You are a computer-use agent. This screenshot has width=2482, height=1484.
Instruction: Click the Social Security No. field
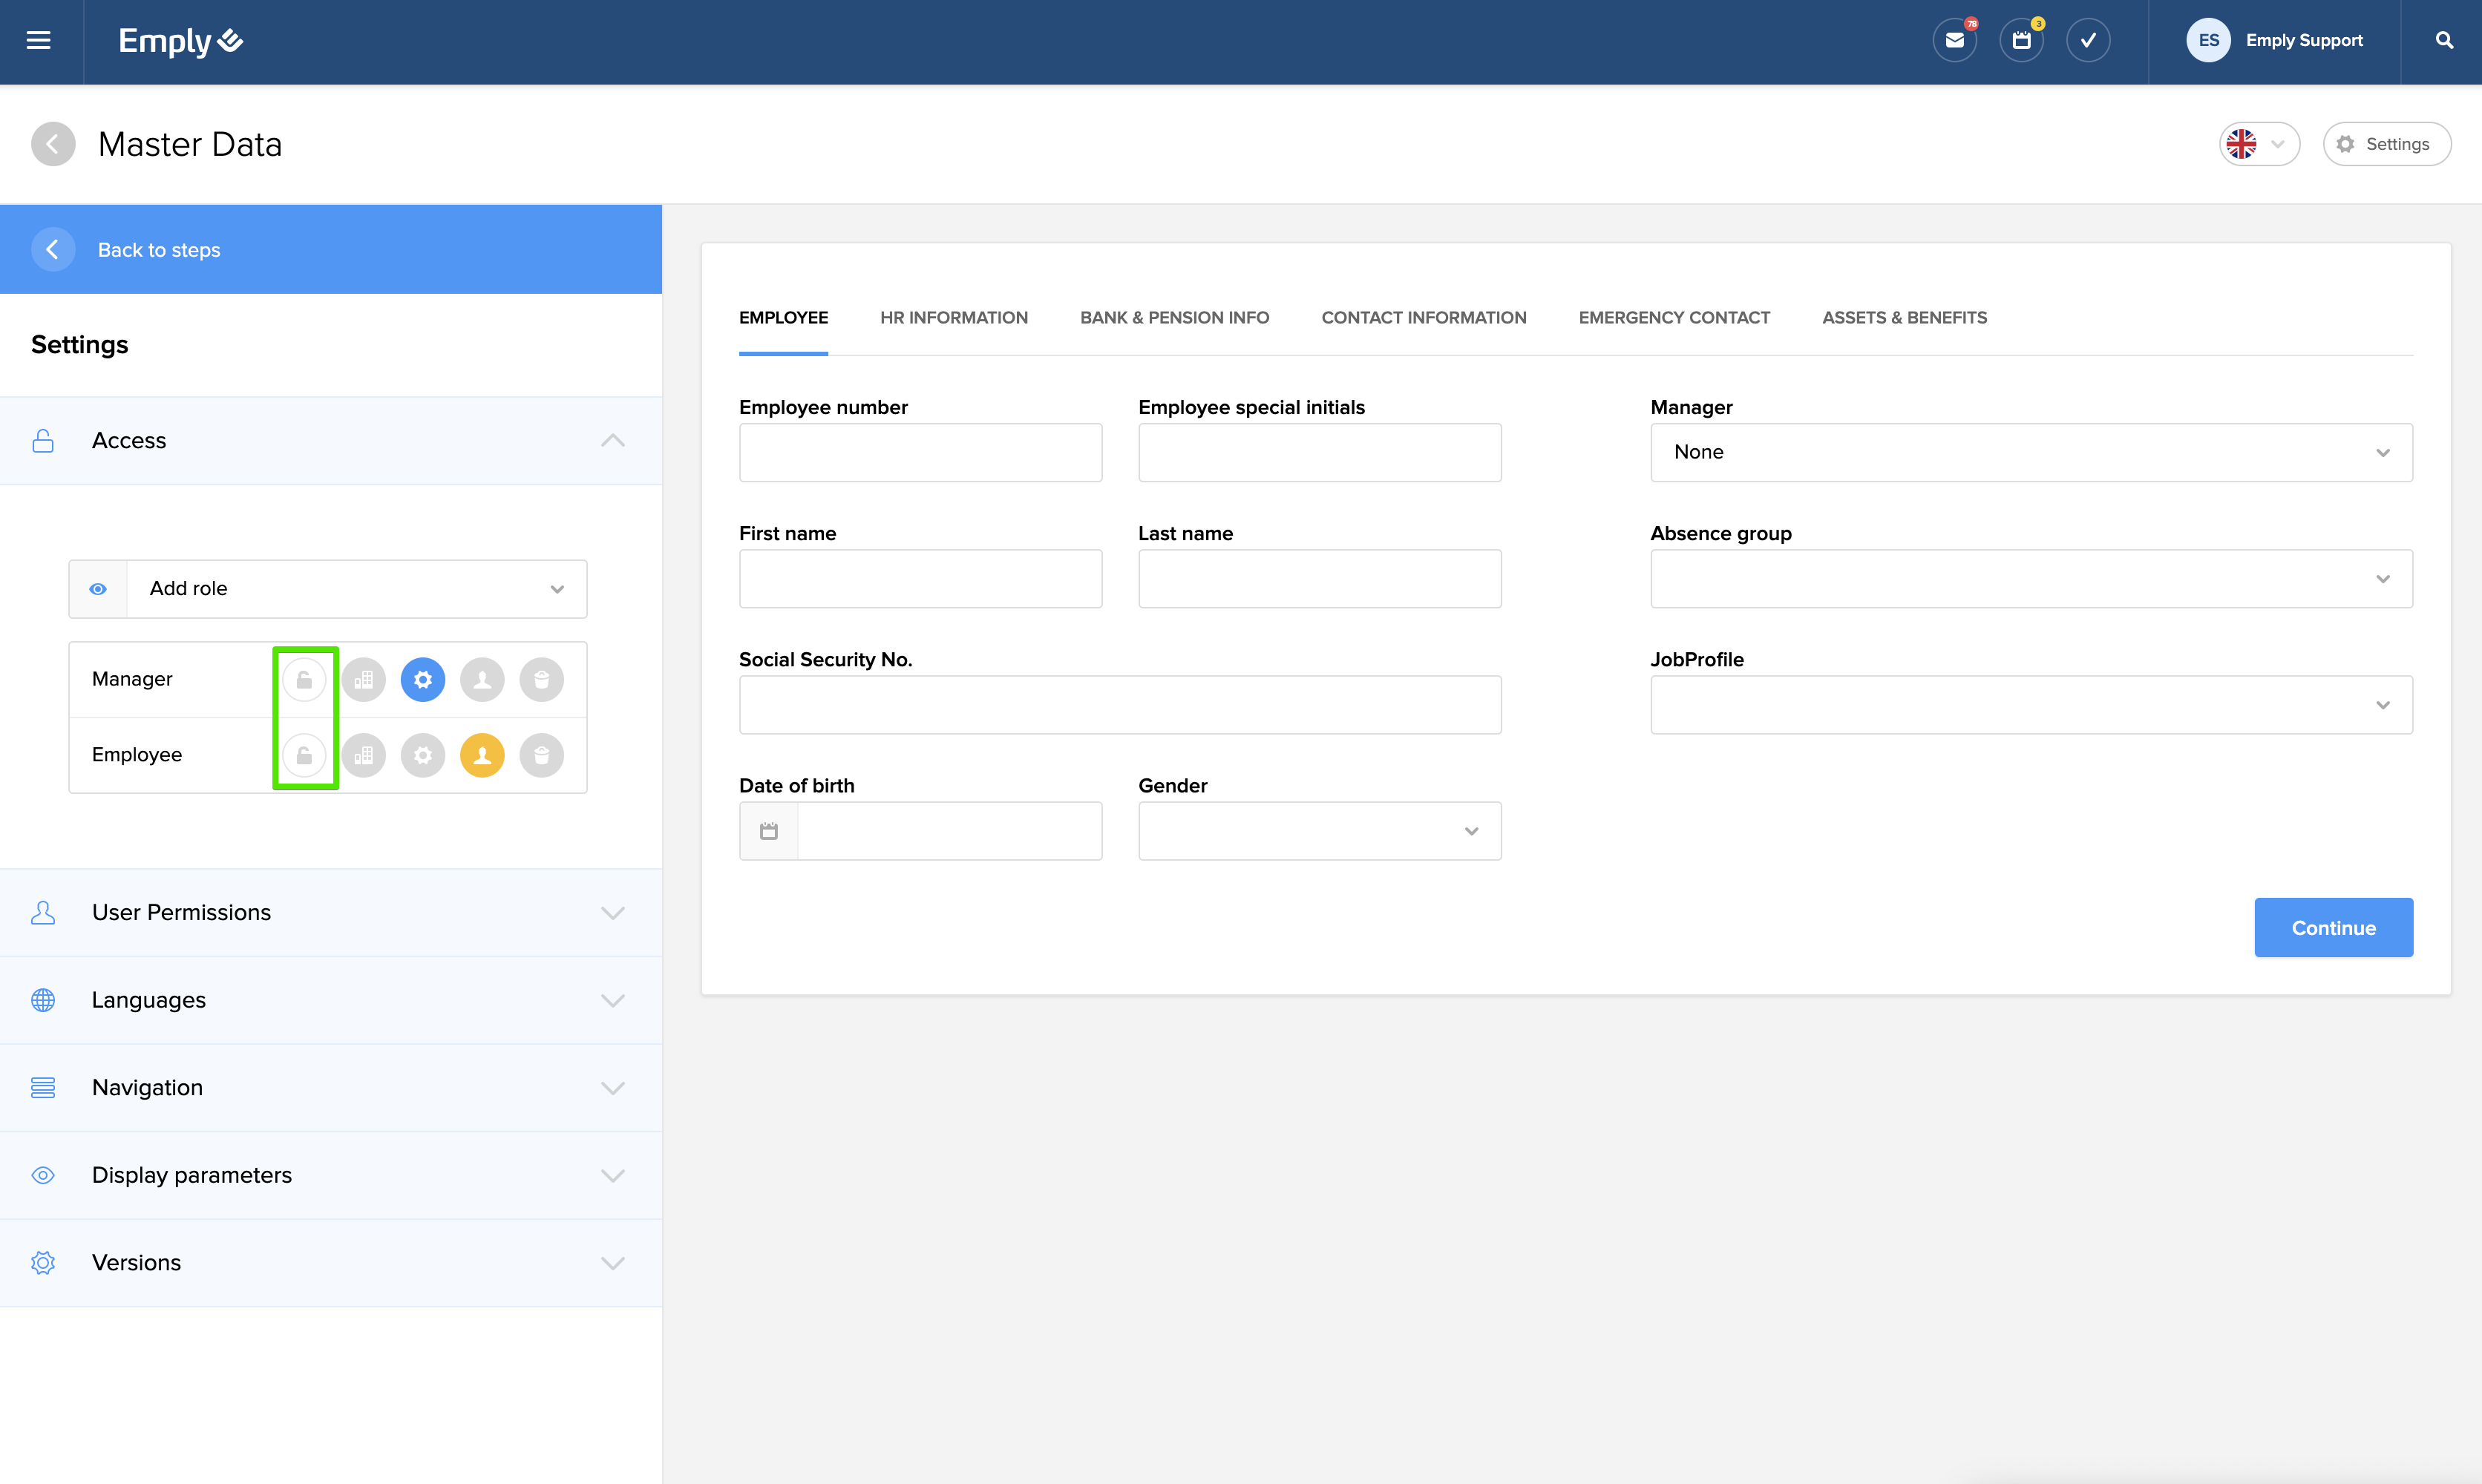click(x=1119, y=705)
